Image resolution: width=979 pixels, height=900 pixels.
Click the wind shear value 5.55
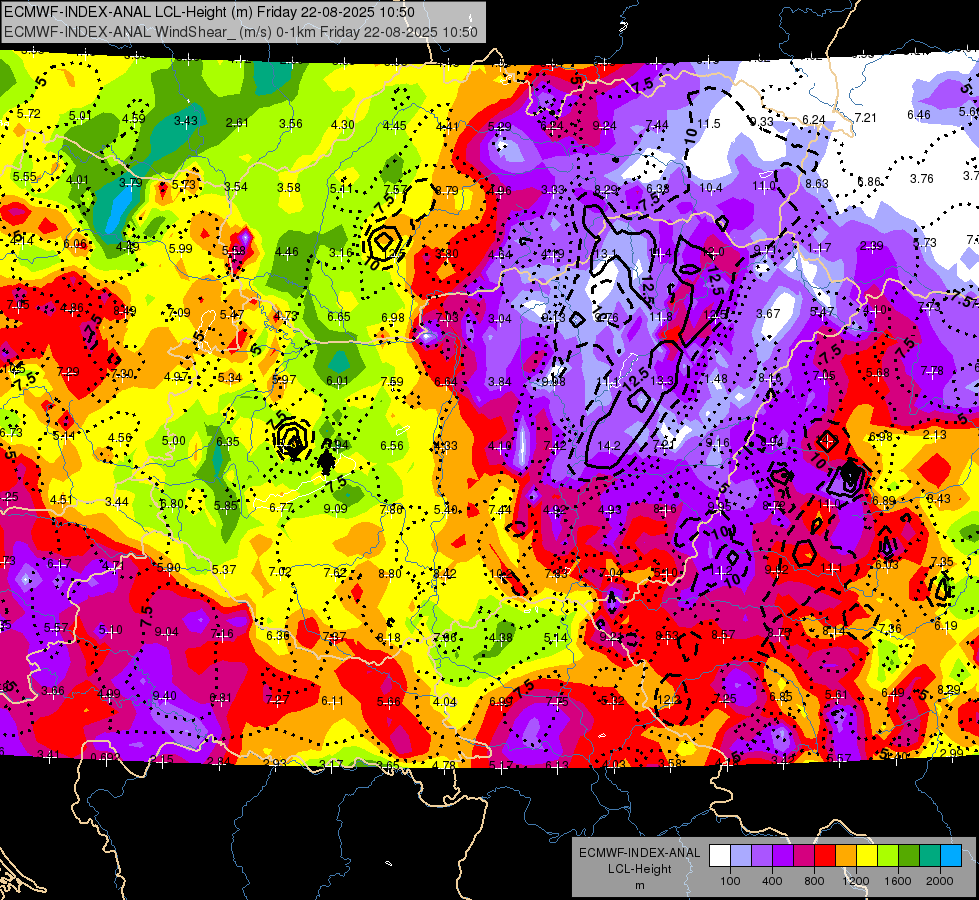tap(25, 177)
